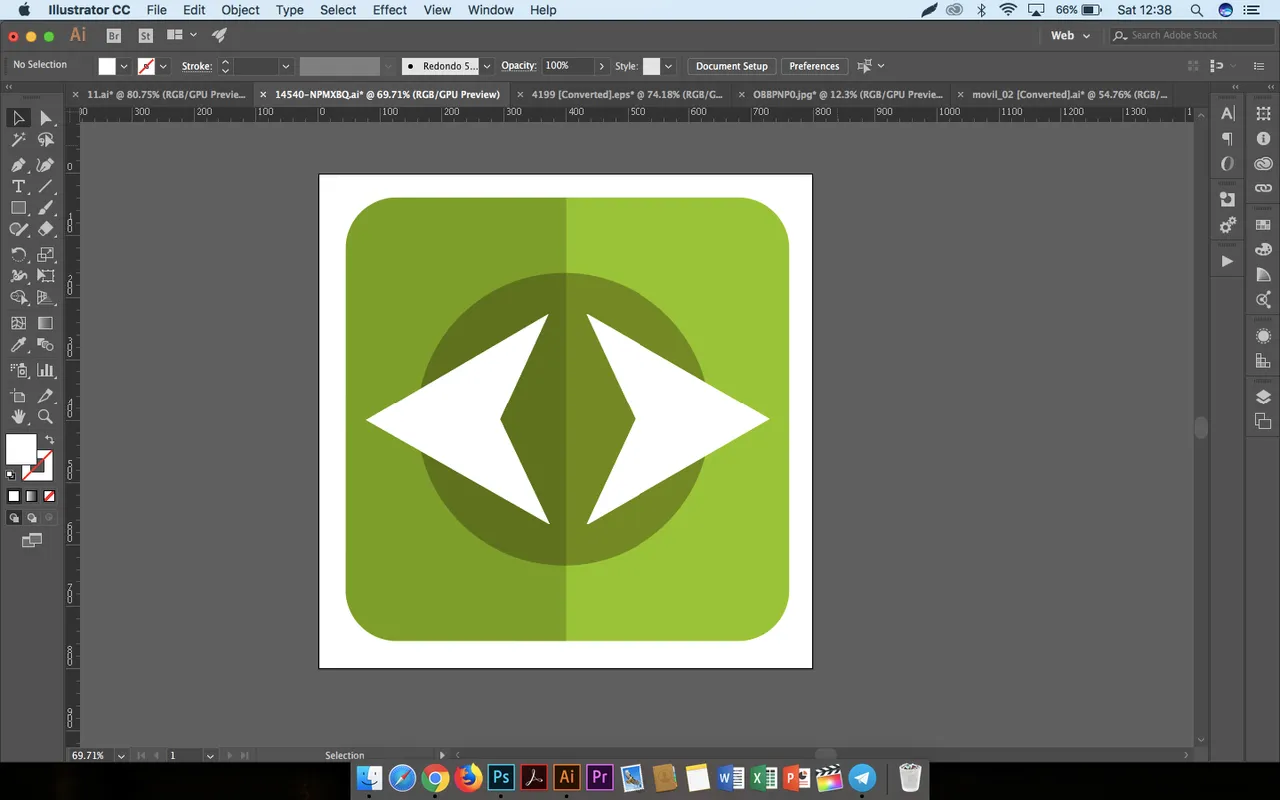Open the zoom level dropdown in status bar

121,756
